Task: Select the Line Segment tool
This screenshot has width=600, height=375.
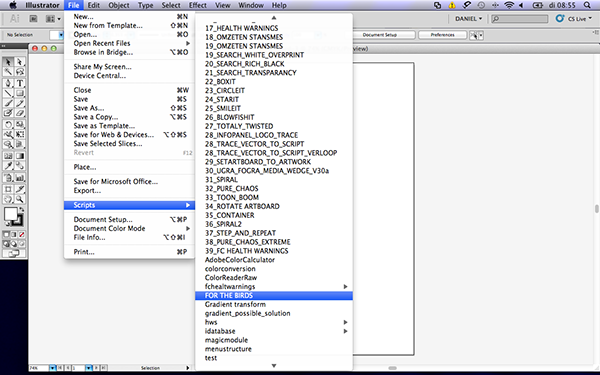Action: pyautogui.click(x=8, y=93)
